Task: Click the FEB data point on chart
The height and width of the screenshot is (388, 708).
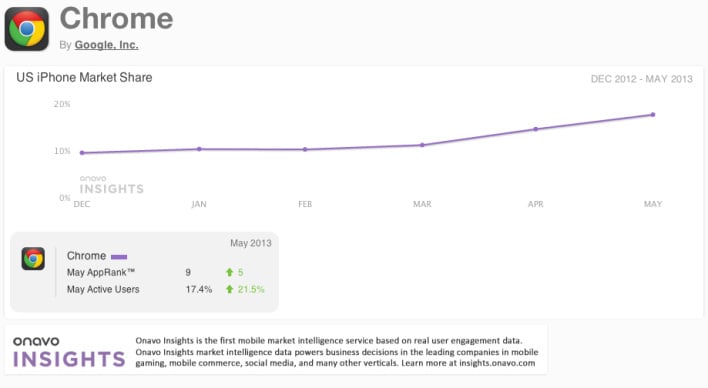Action: tap(305, 149)
